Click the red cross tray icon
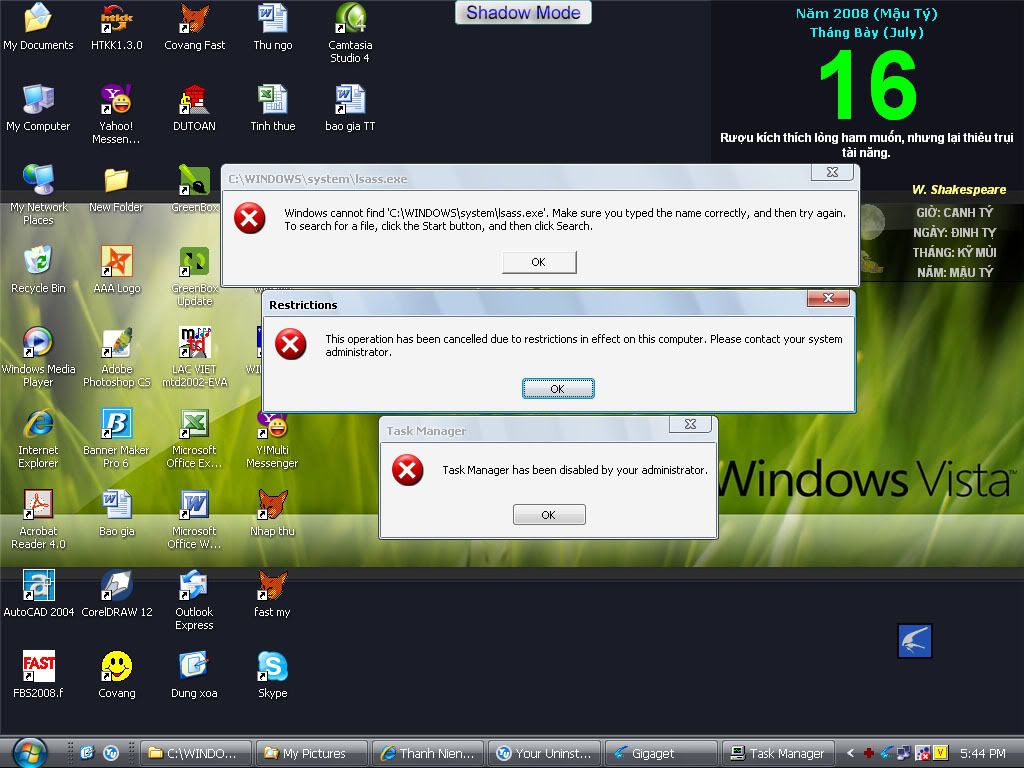Image resolution: width=1024 pixels, height=768 pixels. 869,753
